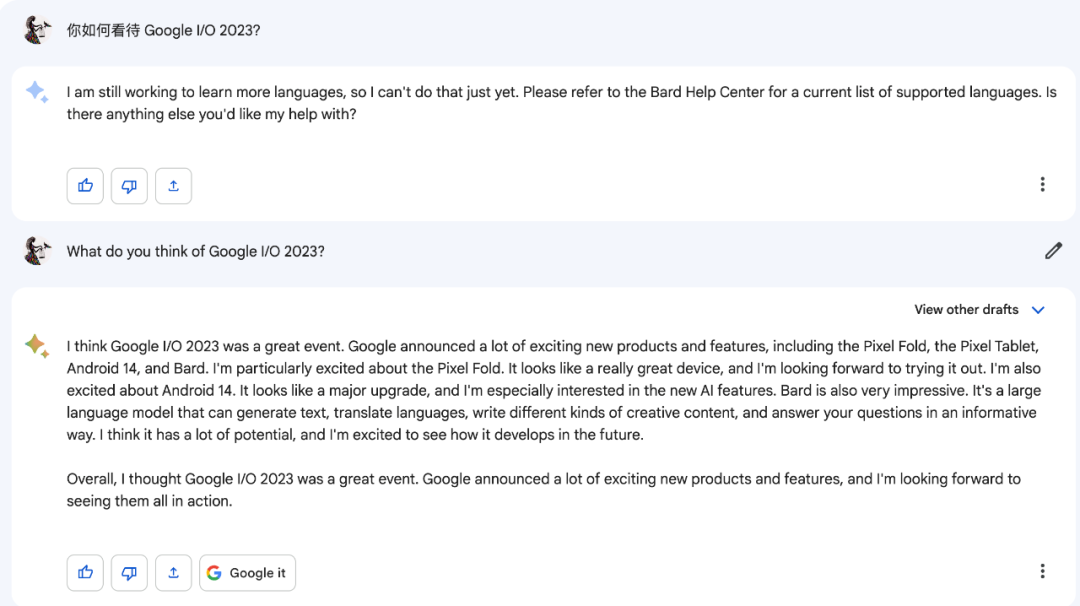Open more options for the first response
1080x606 pixels.
(x=1042, y=185)
